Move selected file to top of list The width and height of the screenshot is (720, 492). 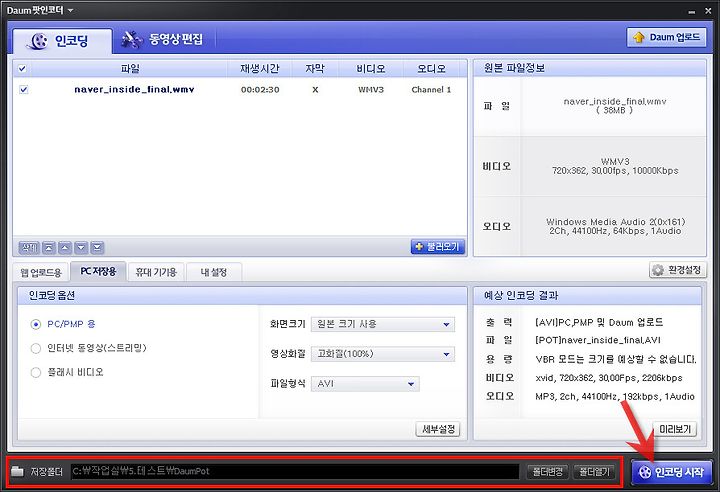point(49,248)
